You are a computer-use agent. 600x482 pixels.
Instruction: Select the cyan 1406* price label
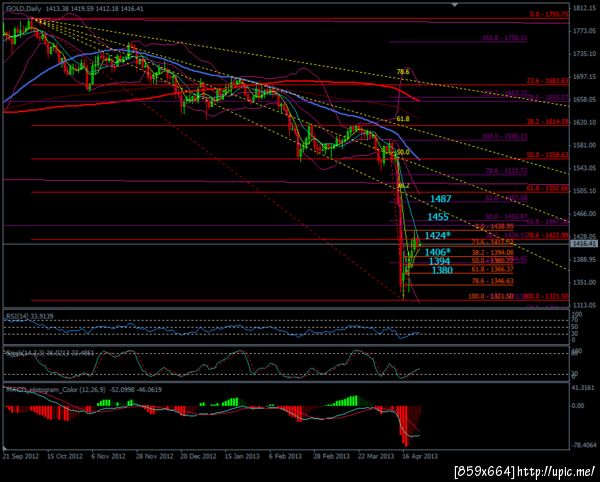[436, 252]
